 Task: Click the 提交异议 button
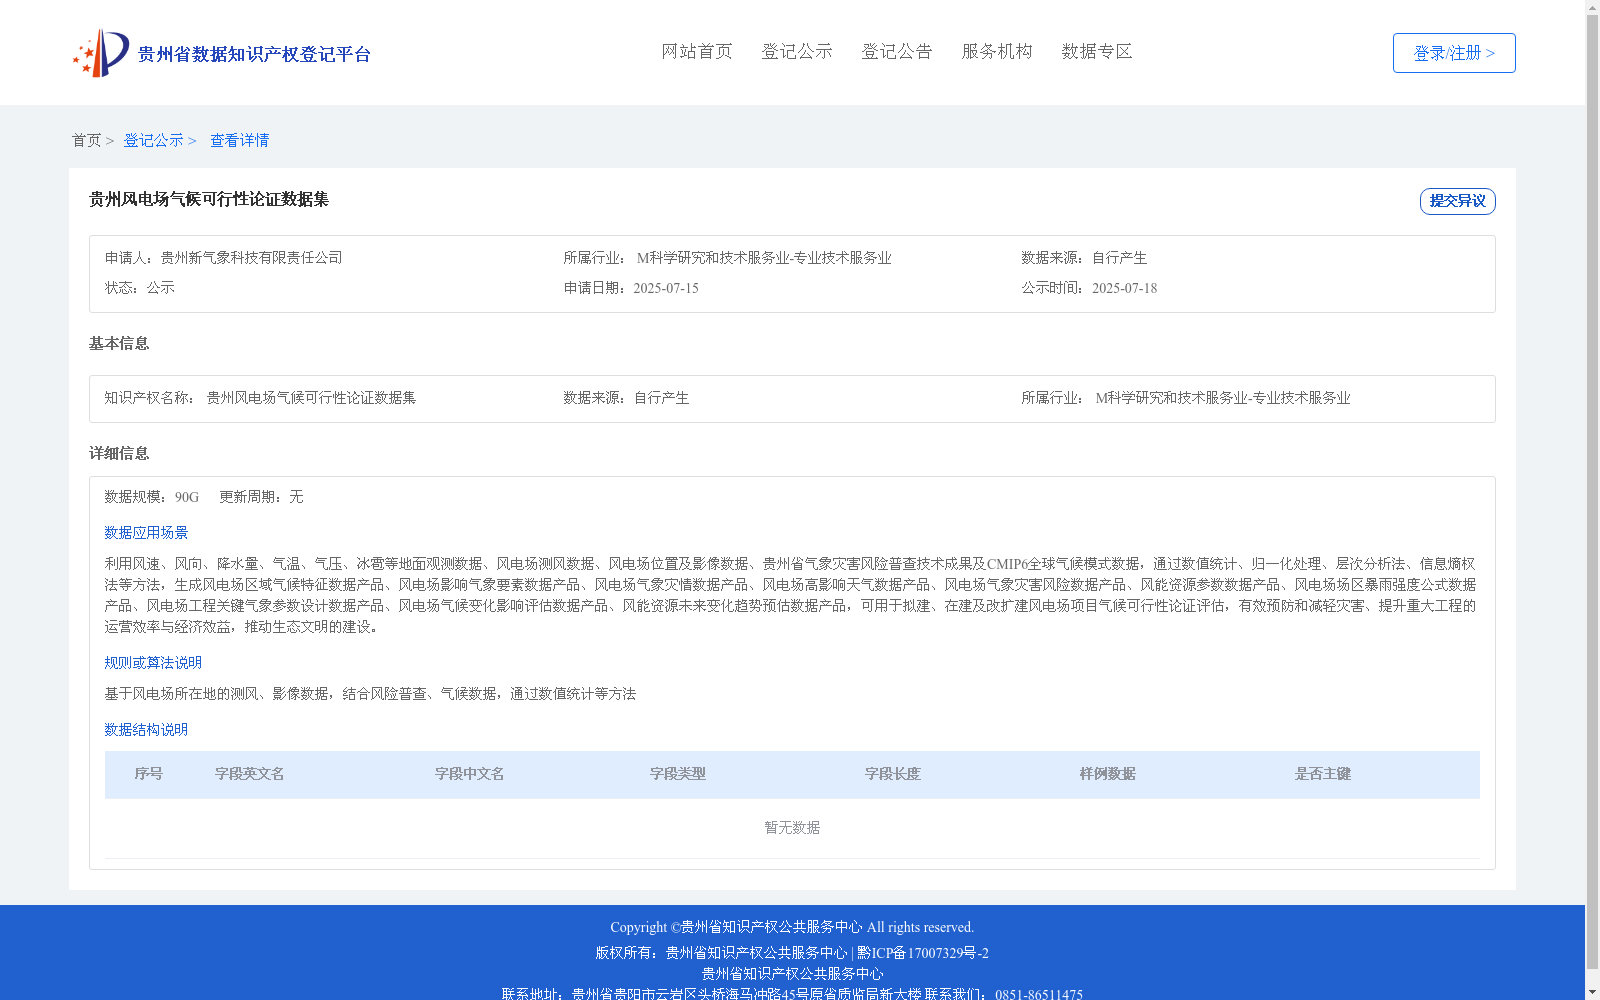(1458, 201)
